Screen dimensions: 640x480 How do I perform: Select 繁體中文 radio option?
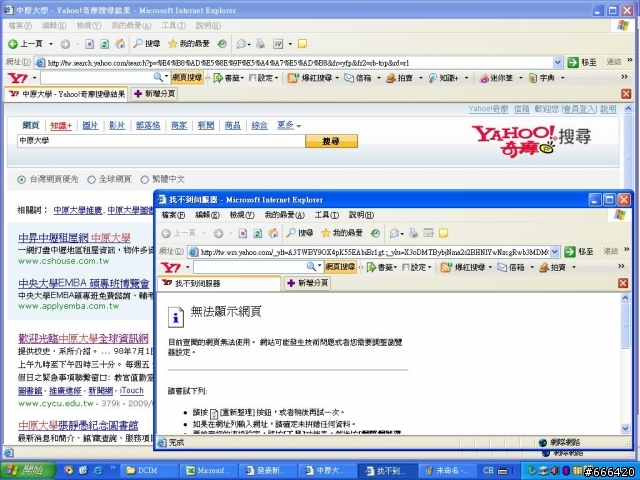pos(144,180)
